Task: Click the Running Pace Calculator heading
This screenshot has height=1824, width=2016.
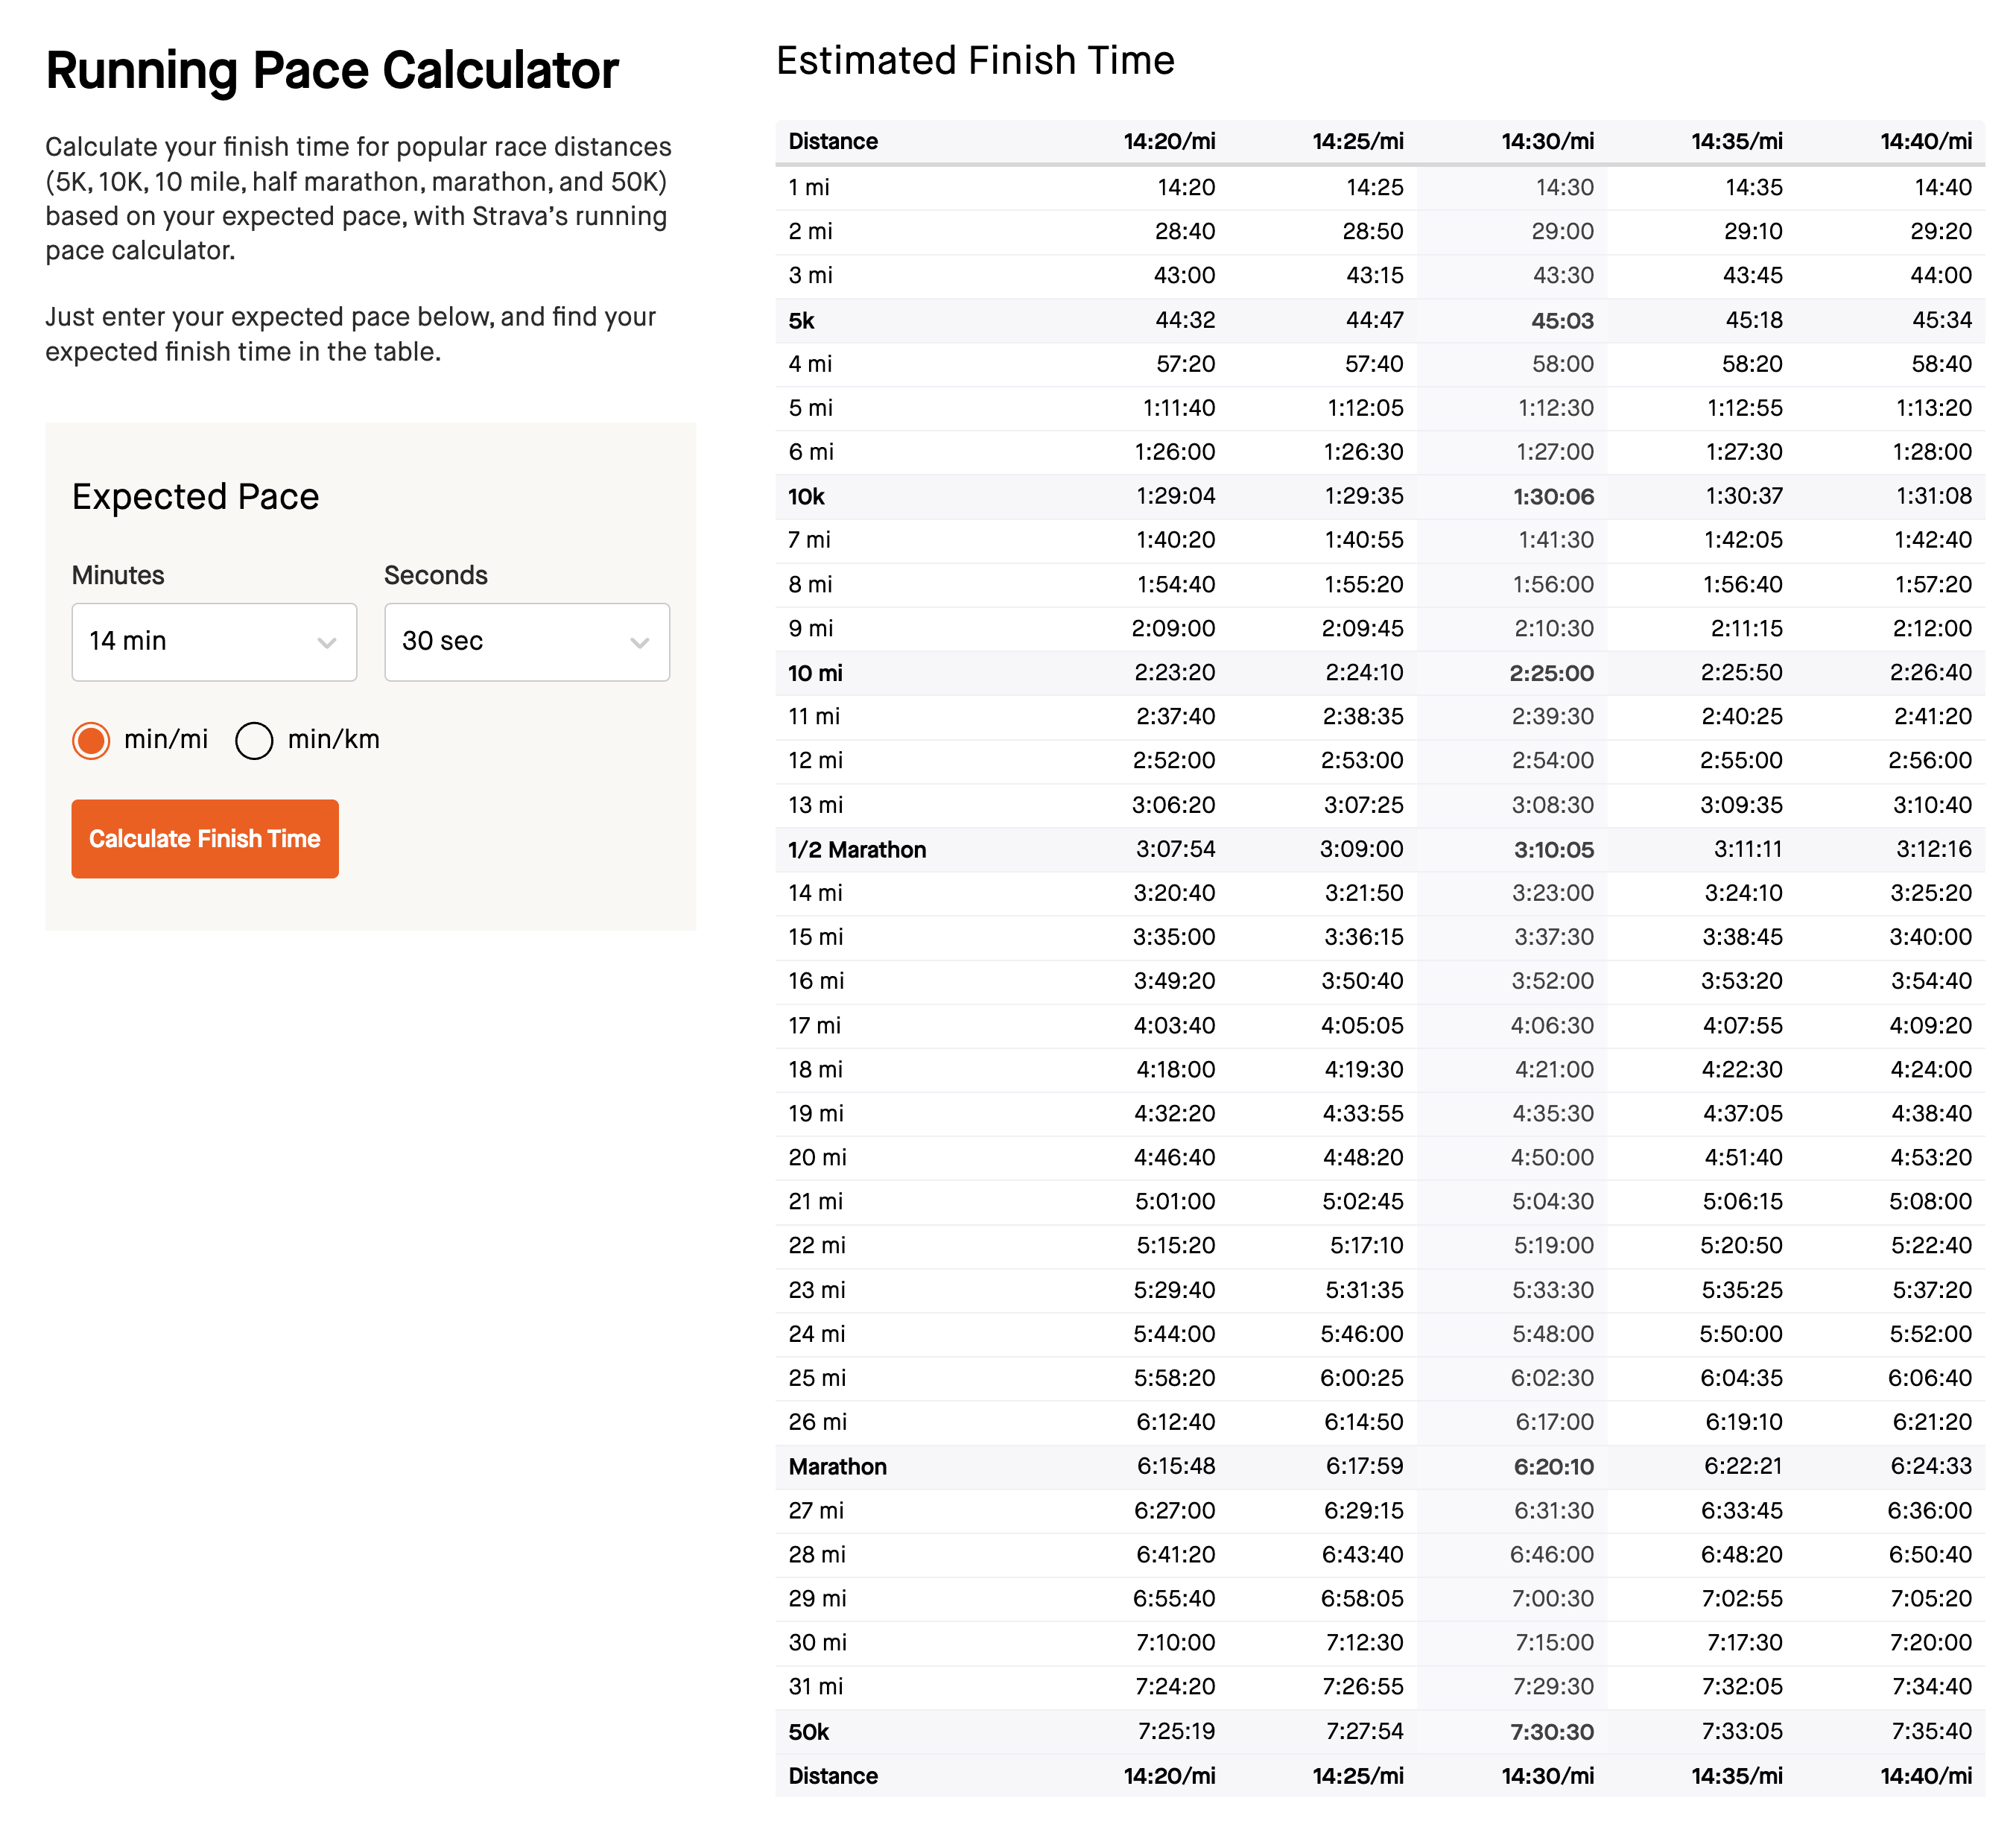Action: click(x=332, y=71)
